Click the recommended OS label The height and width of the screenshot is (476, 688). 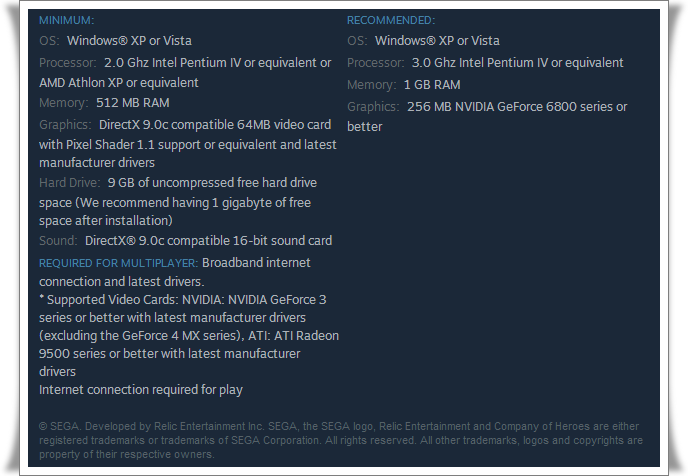357,41
